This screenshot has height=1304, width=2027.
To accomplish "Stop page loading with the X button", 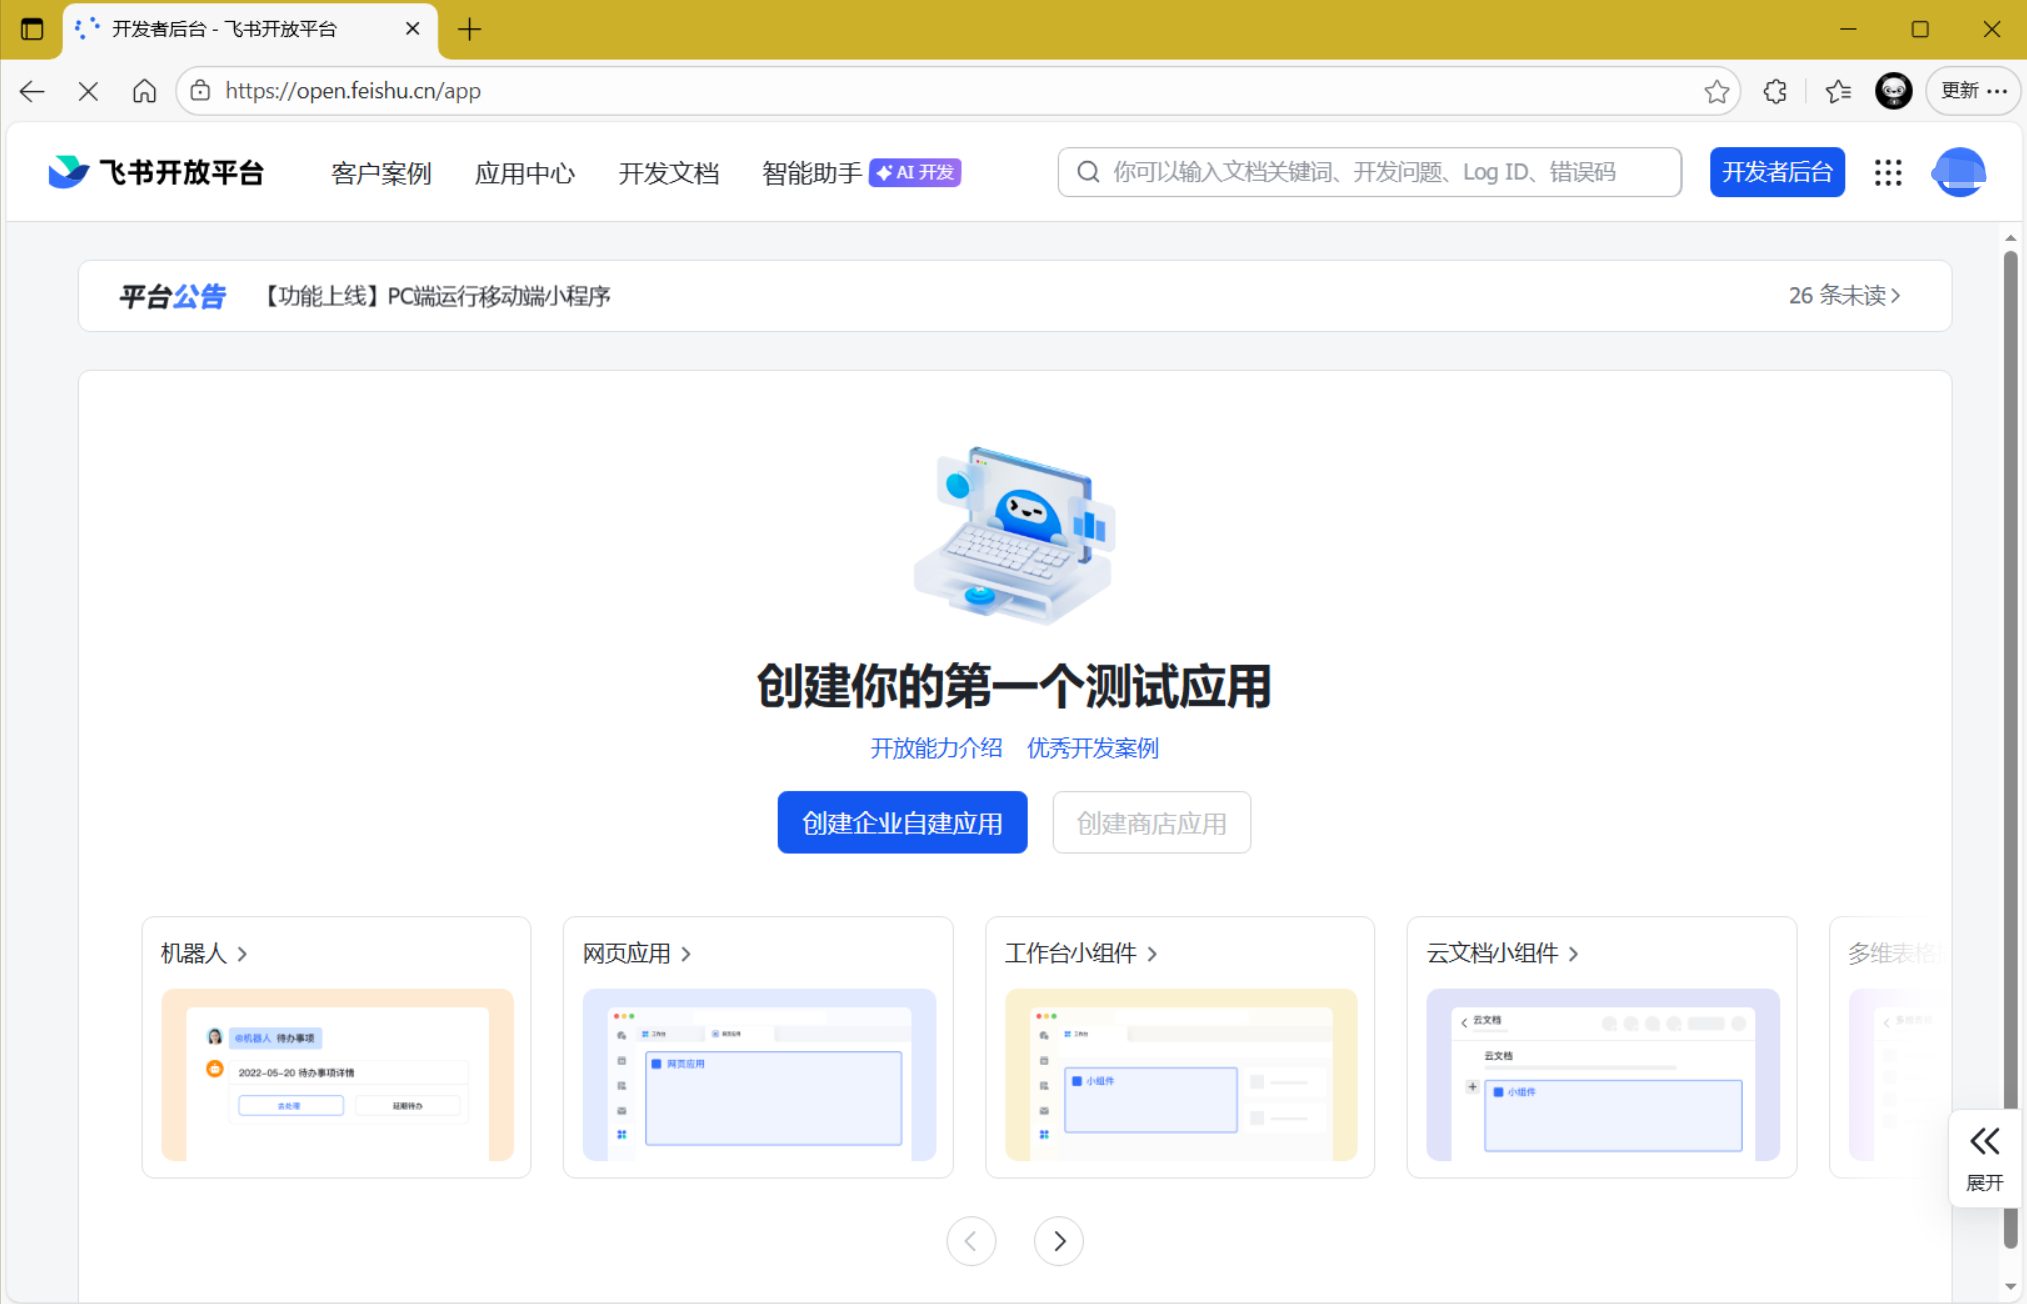I will click(x=88, y=91).
